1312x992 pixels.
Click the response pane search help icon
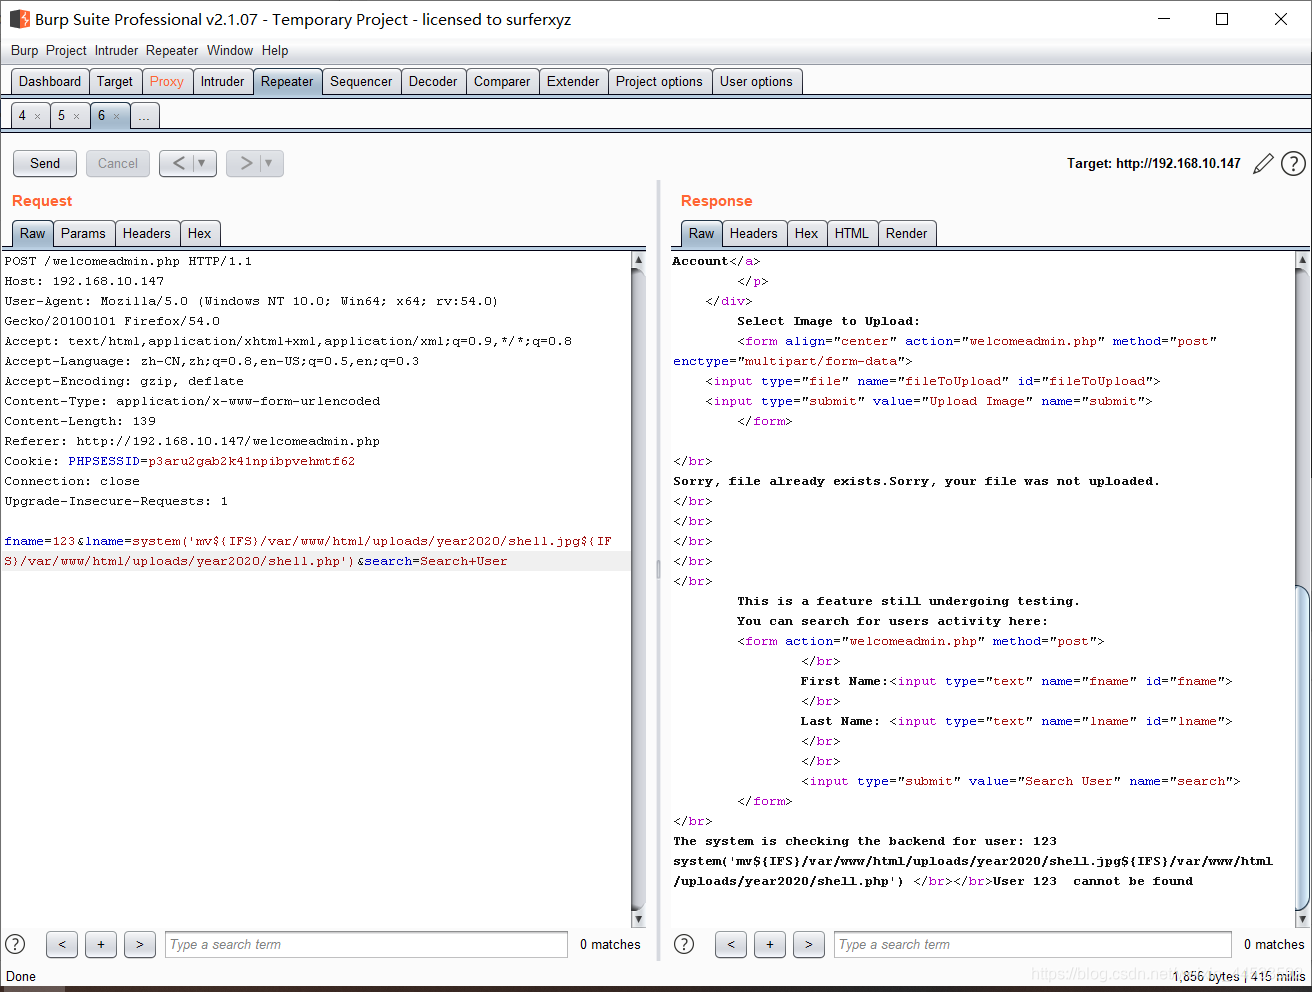click(x=684, y=944)
